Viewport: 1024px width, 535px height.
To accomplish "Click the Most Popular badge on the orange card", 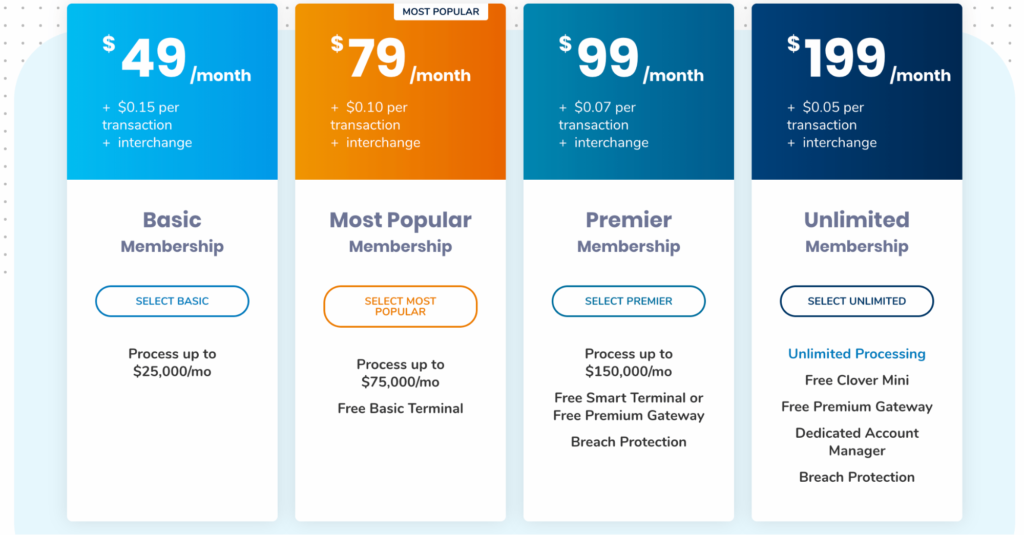I will [x=441, y=12].
